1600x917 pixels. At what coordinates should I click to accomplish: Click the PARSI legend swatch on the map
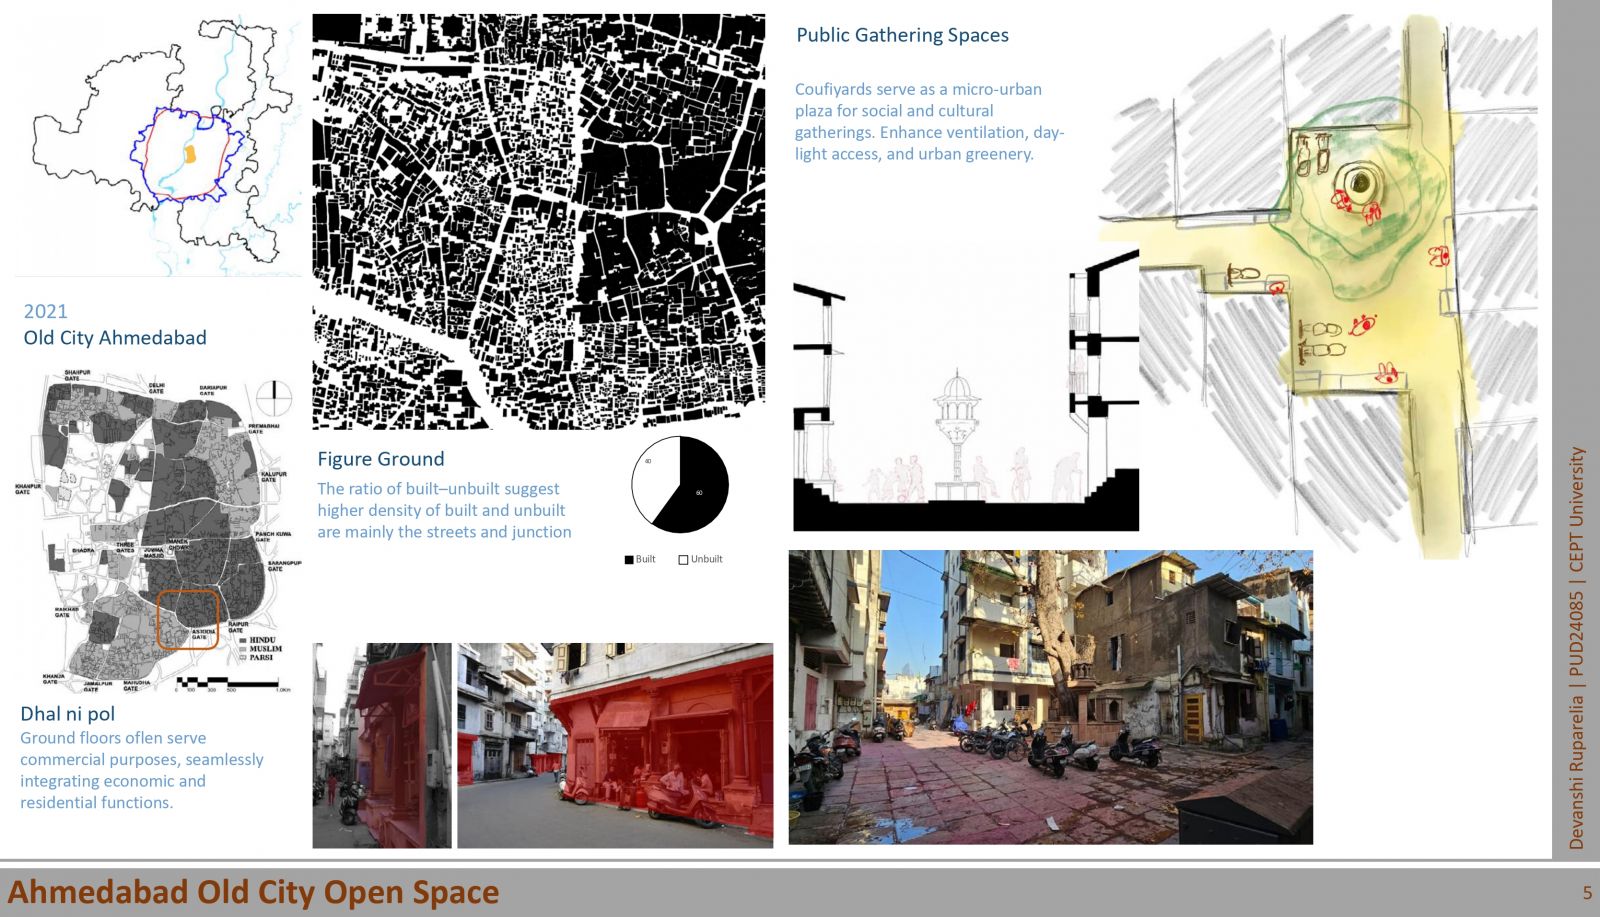(x=243, y=657)
